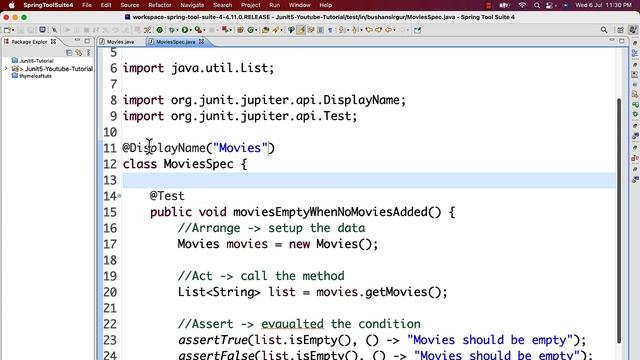Viewport: 640px width, 360px height.
Task: Toggle Show Whitespace Characters pilcrow icon
Action: coord(330,30)
